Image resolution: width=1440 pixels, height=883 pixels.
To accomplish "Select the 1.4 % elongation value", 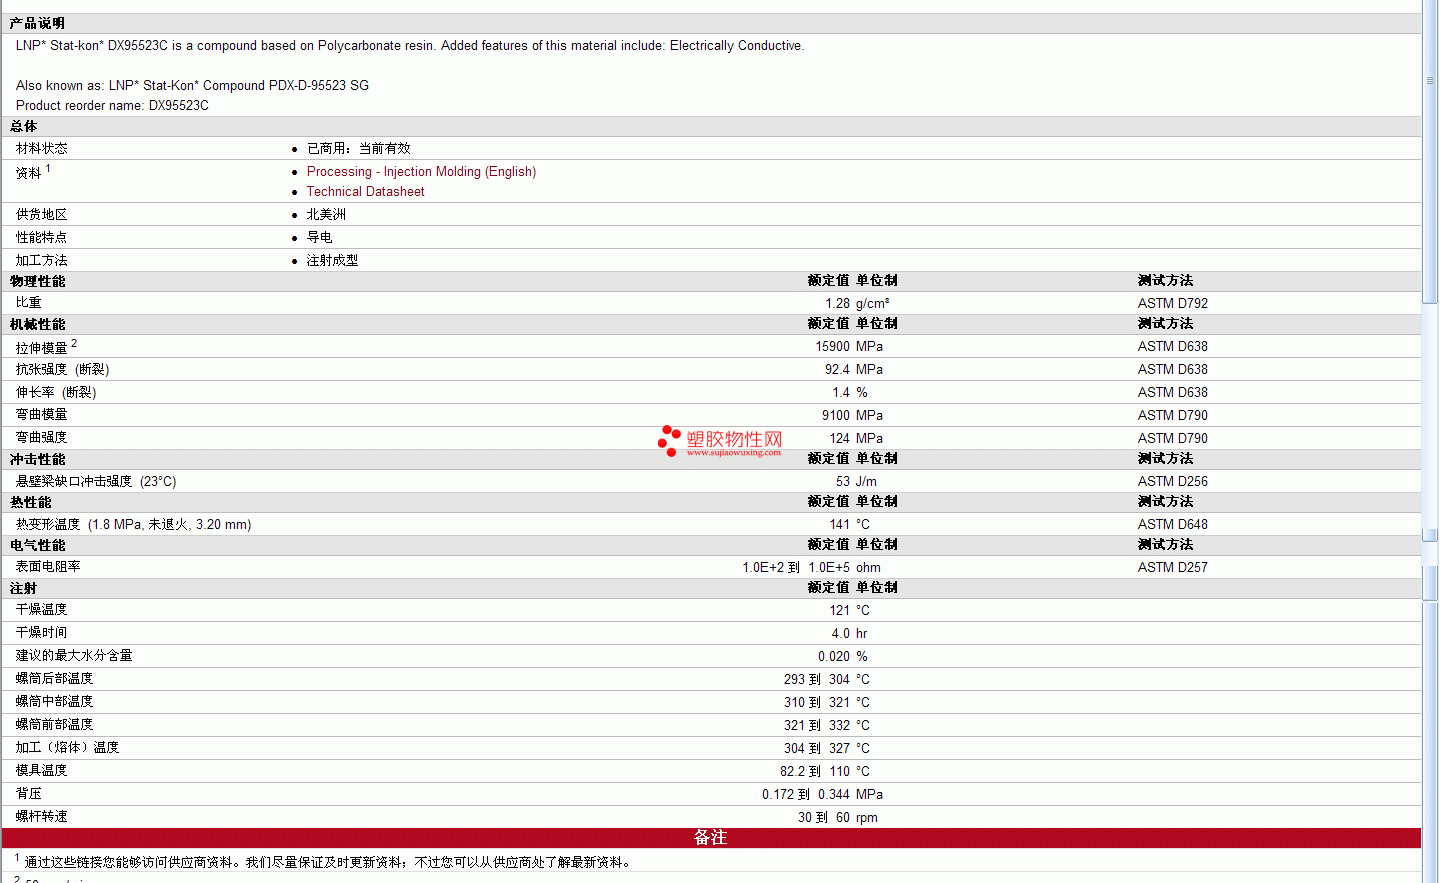I will (x=850, y=393).
